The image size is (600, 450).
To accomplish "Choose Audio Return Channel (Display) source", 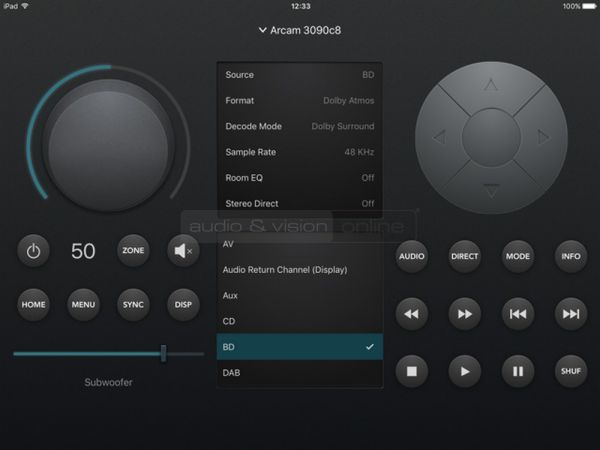I will click(299, 269).
